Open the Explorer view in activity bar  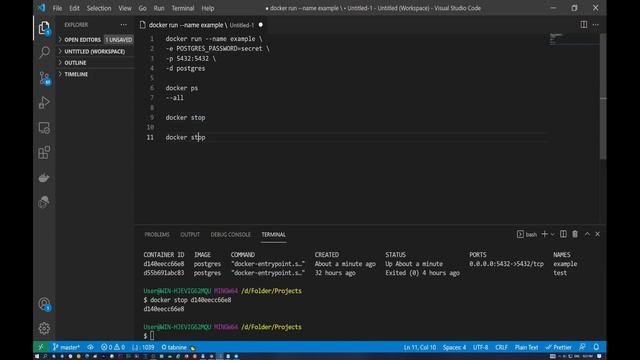(44, 28)
